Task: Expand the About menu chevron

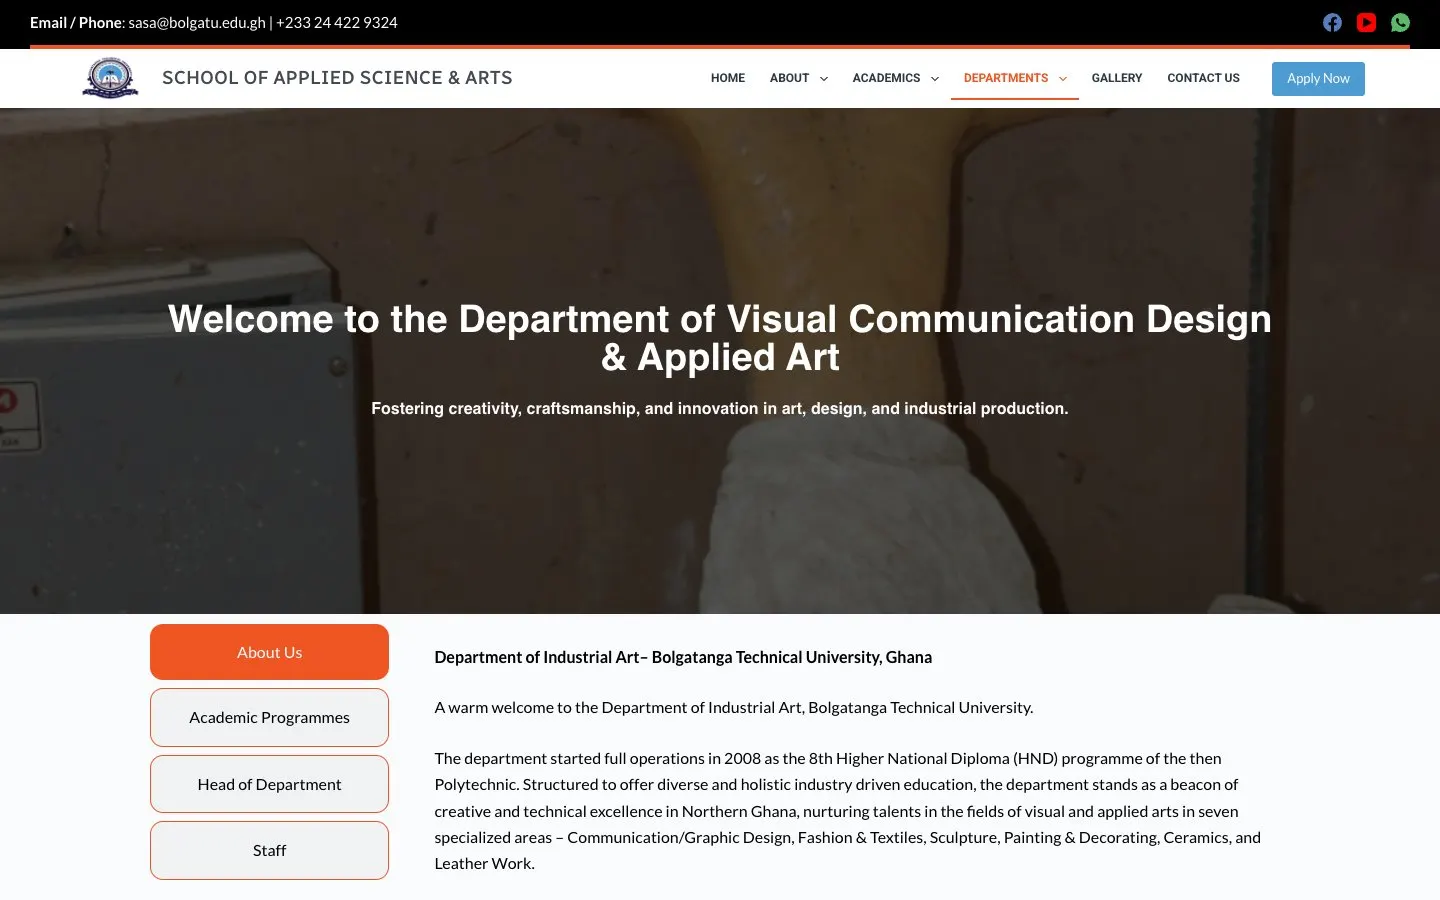Action: click(824, 79)
